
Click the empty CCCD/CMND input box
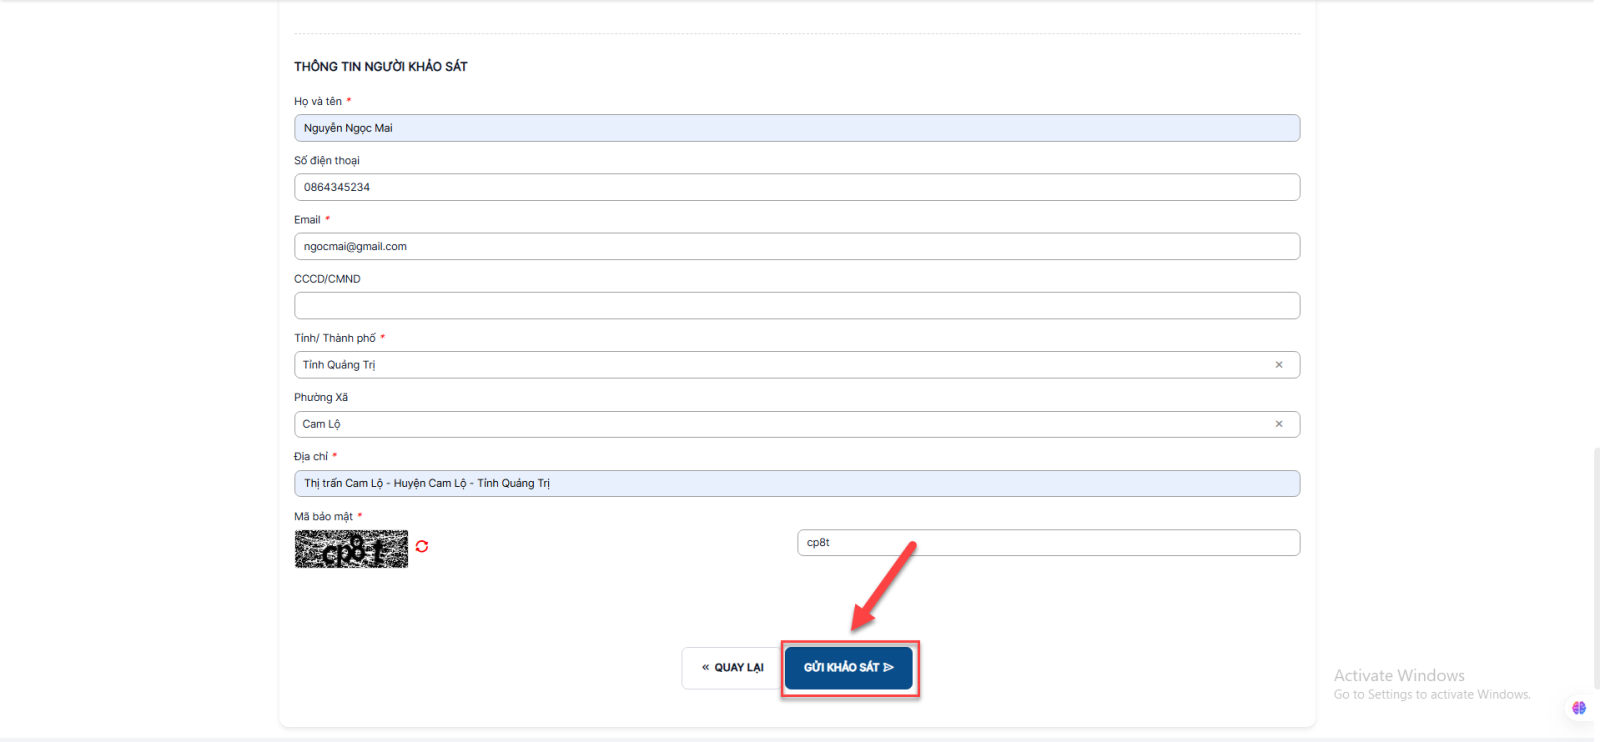pos(796,306)
